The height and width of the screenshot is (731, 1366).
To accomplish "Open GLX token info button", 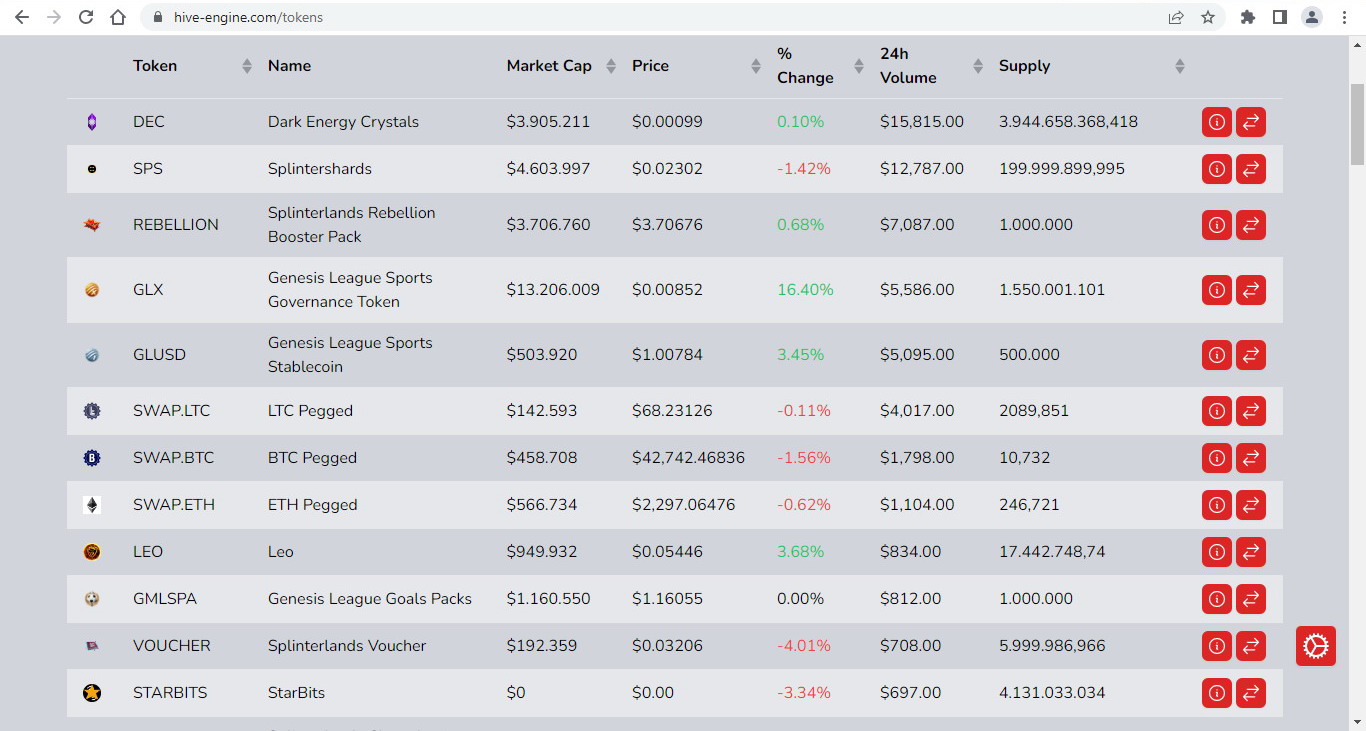I will (x=1217, y=290).
